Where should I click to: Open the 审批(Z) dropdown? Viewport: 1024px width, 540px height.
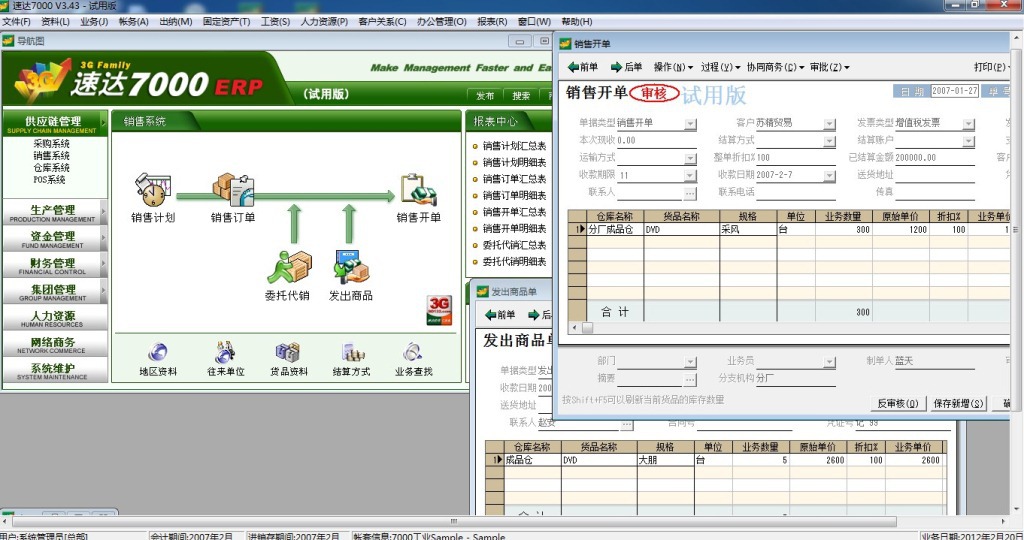pos(829,67)
